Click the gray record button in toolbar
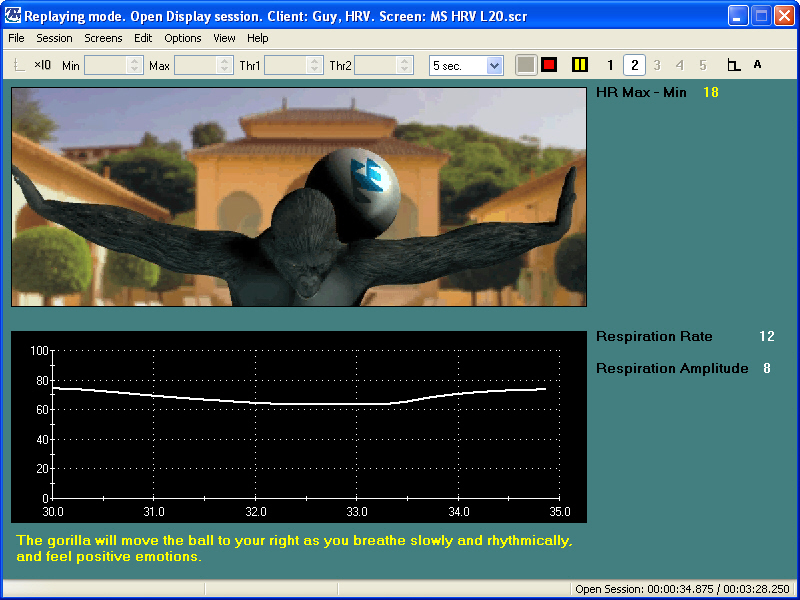Image resolution: width=800 pixels, height=600 pixels. tap(526, 65)
